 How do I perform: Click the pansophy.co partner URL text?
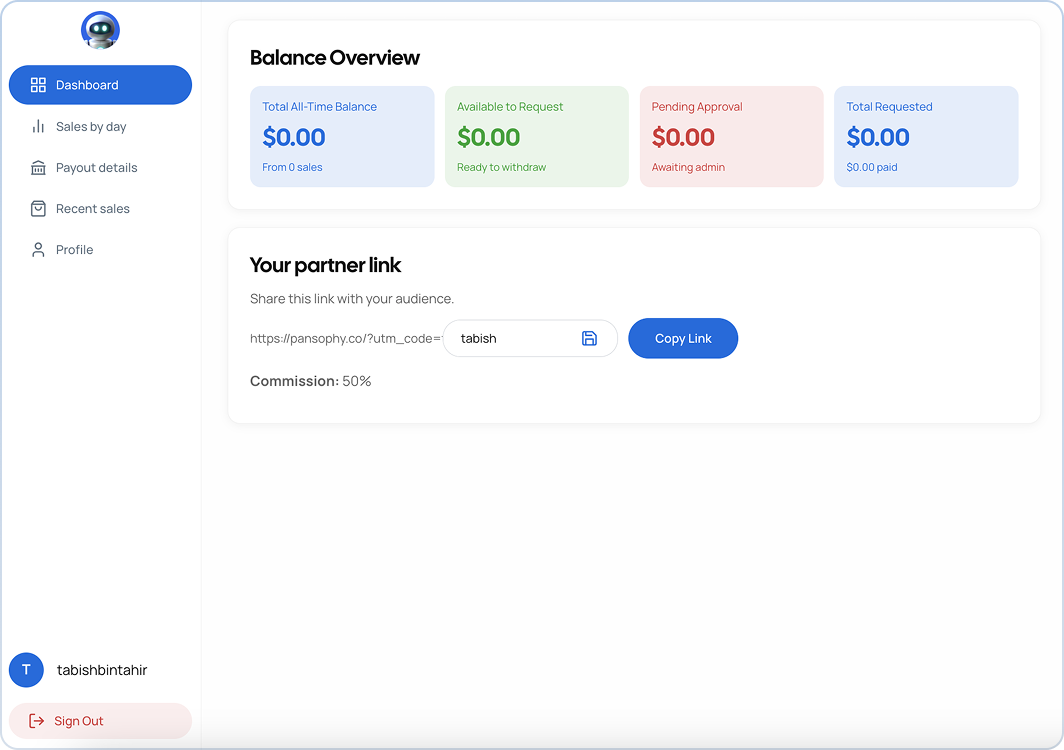coord(345,339)
